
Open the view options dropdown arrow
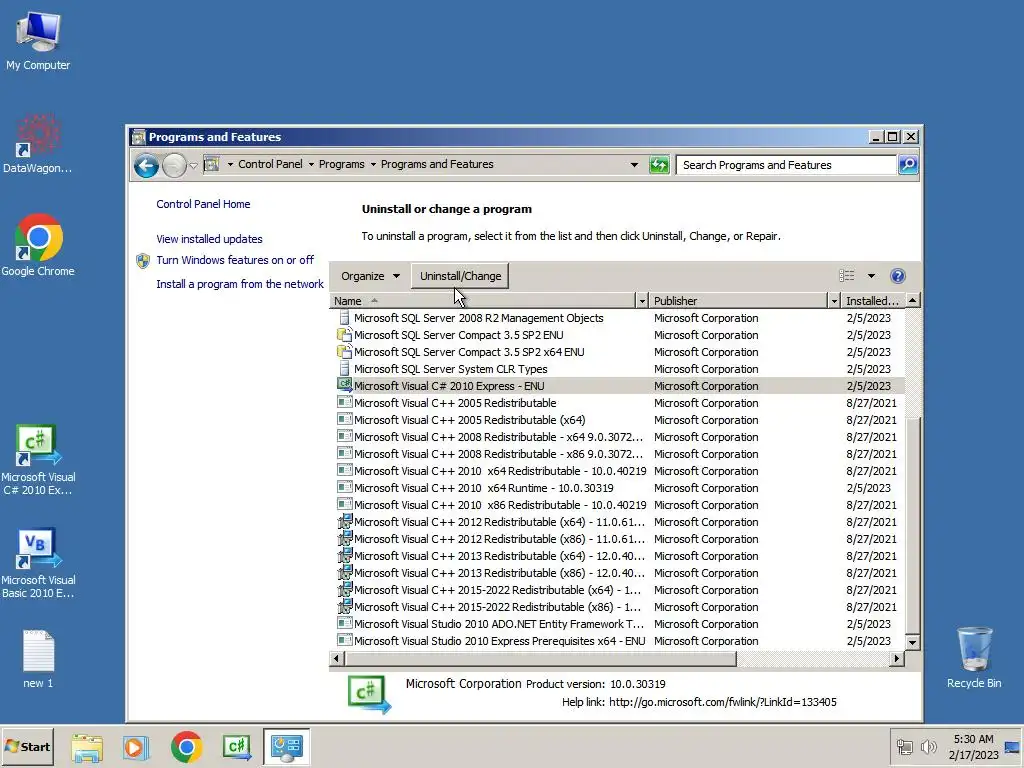click(x=871, y=276)
